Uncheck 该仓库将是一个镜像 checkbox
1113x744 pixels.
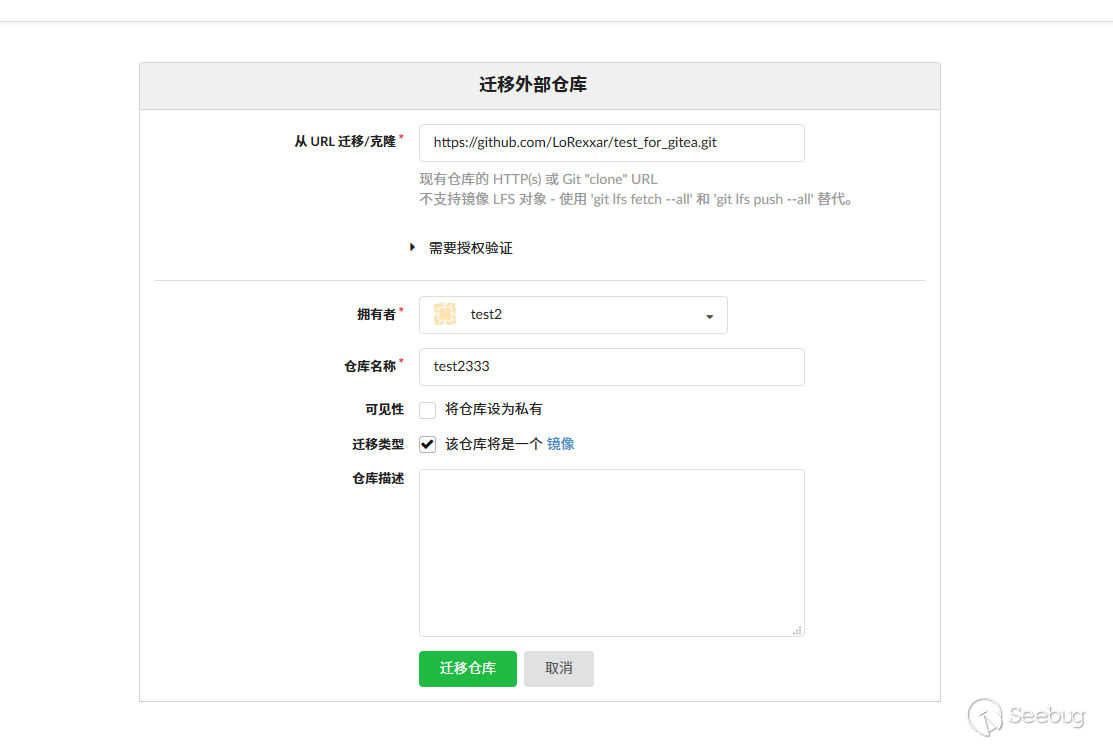(427, 444)
